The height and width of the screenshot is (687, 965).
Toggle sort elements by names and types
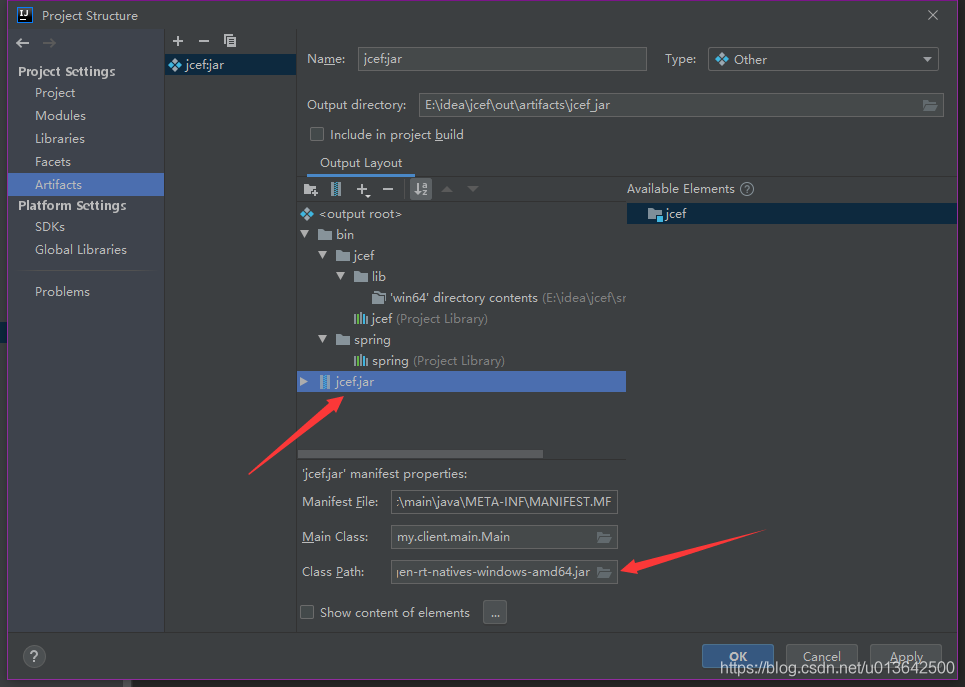(421, 189)
